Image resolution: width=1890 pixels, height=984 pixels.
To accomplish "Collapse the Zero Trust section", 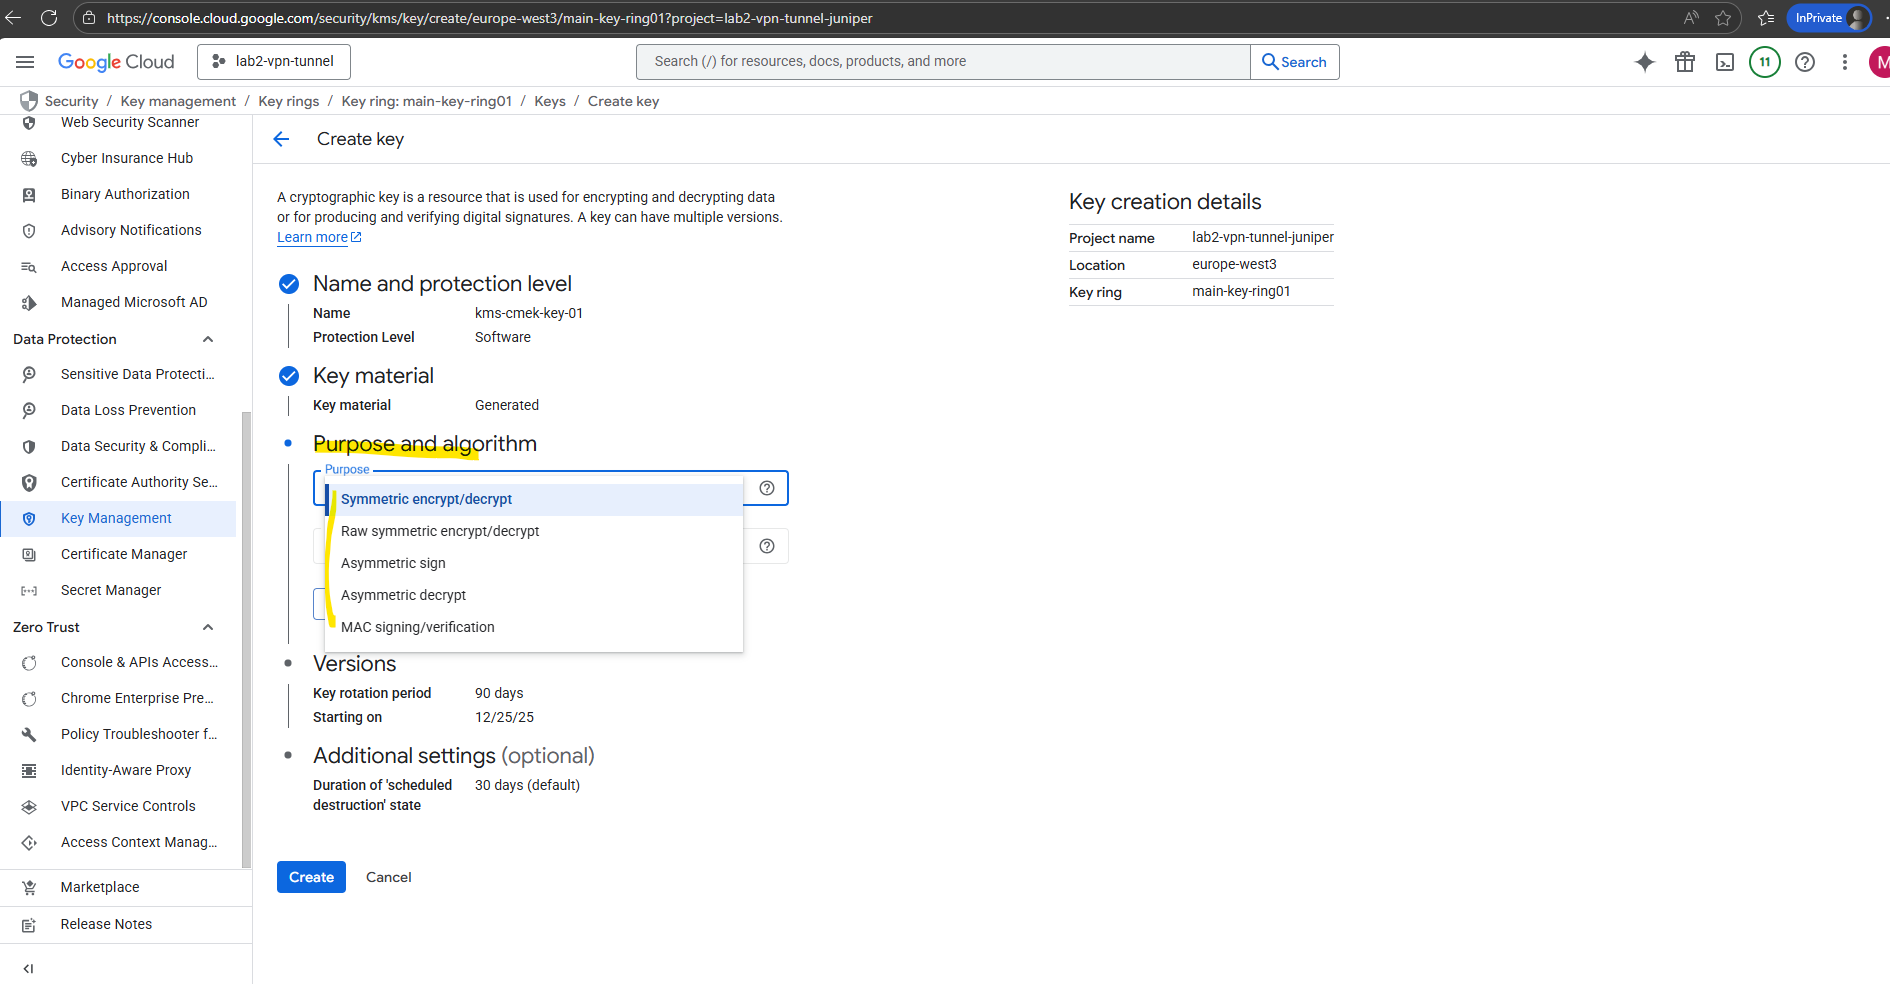I will point(208,627).
